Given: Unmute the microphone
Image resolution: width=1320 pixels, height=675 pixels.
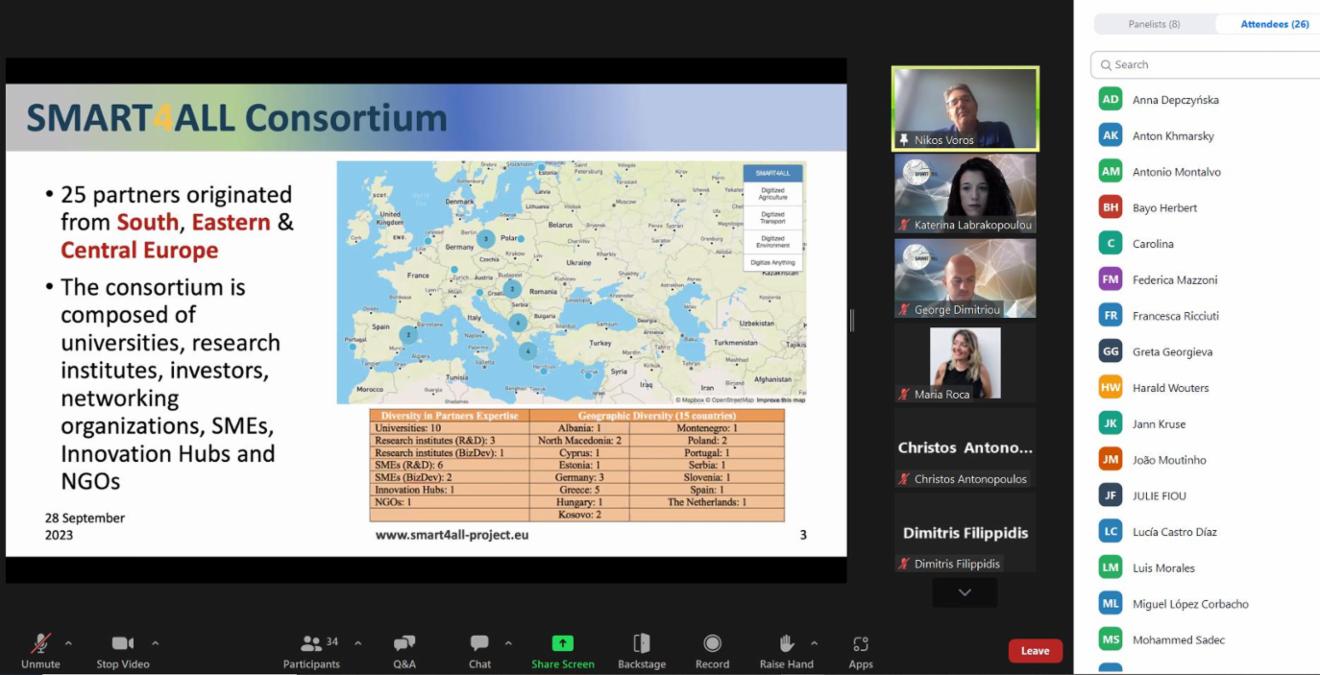Looking at the screenshot, I should [40, 650].
